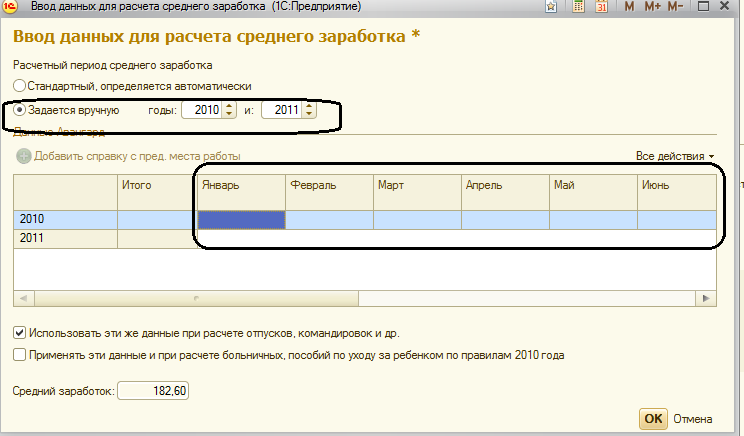Click the second year field showing 2011

coord(282,110)
